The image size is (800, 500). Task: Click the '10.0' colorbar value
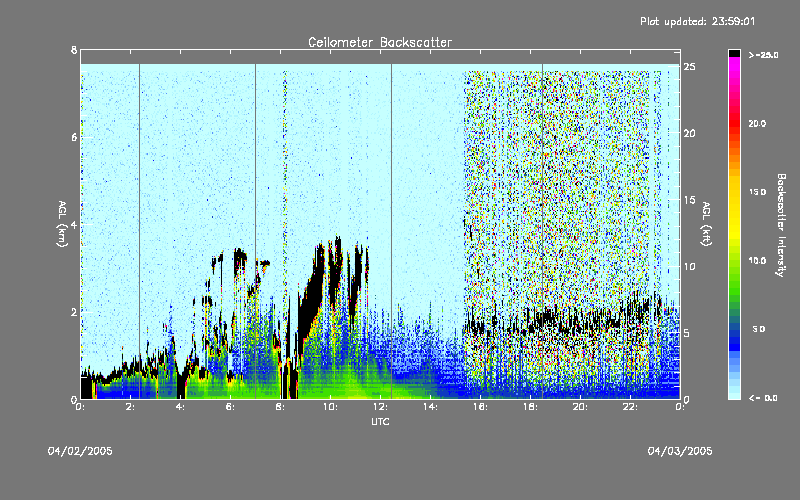[x=757, y=261]
